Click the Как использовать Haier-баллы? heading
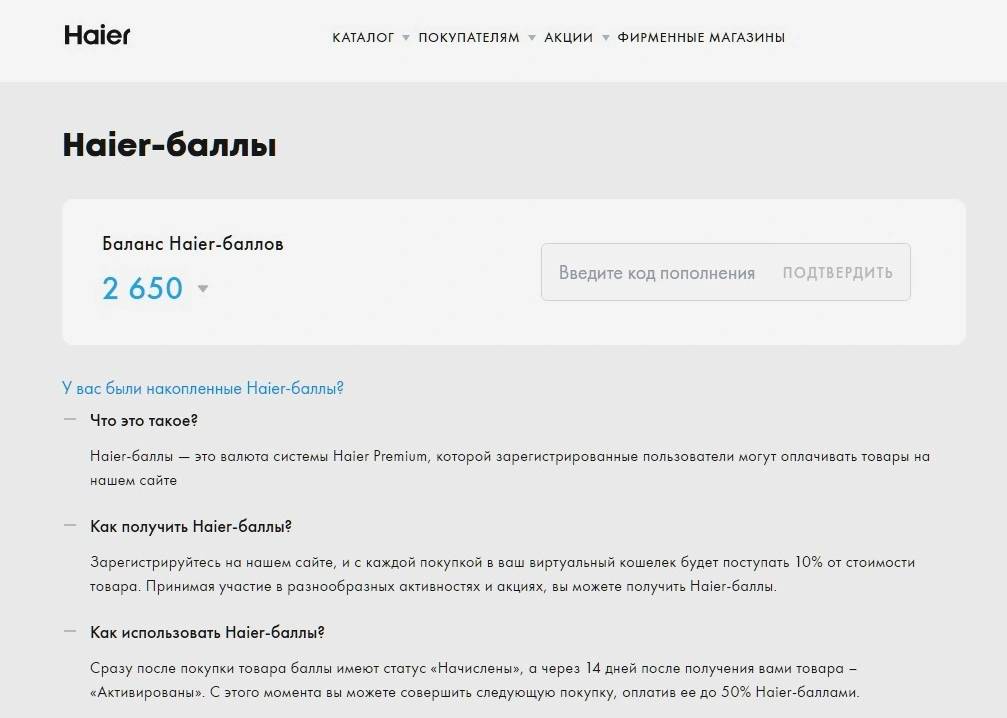1007x718 pixels. 207,633
